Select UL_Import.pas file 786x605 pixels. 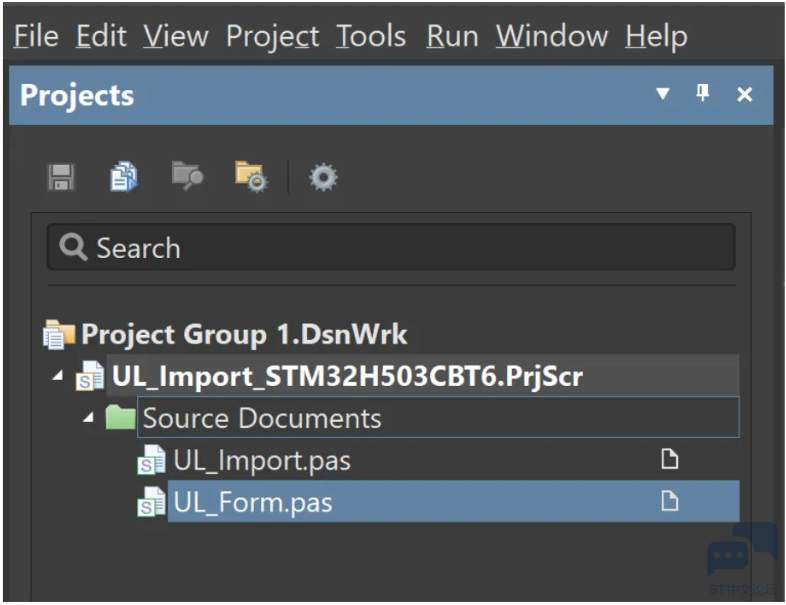(x=262, y=460)
